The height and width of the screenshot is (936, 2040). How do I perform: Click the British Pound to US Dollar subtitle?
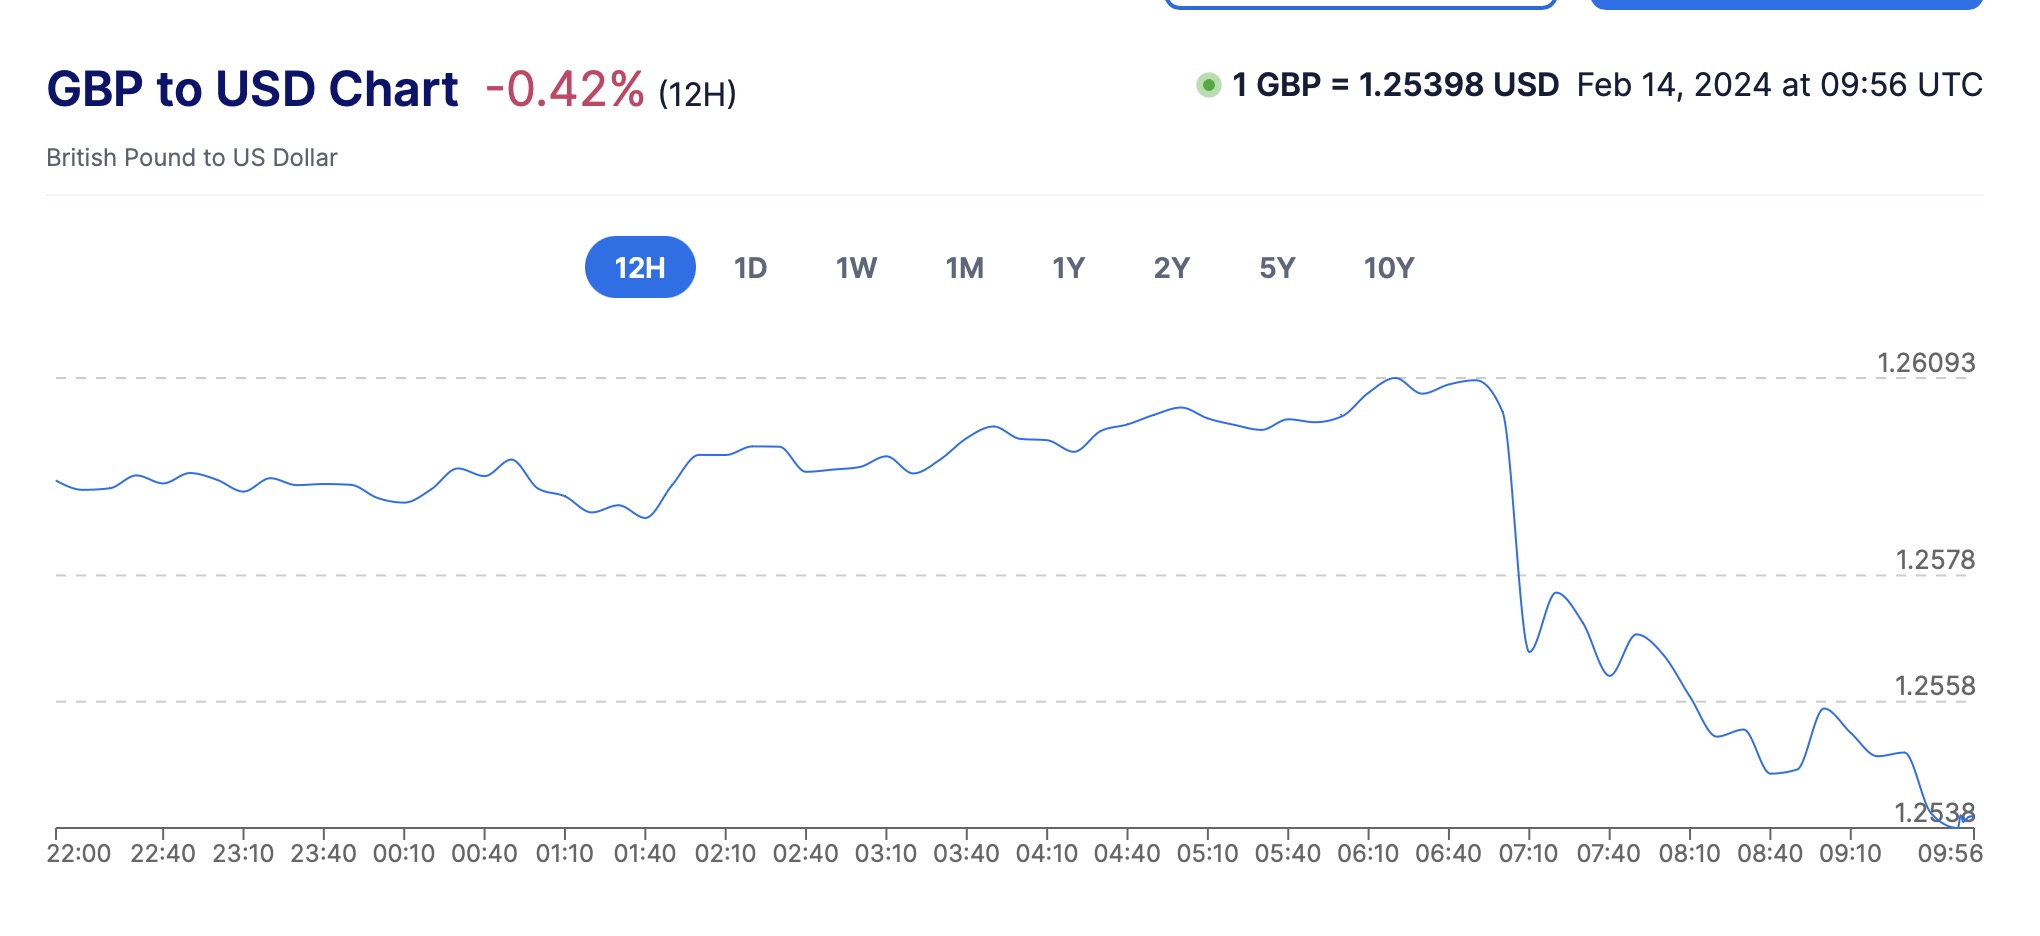(x=192, y=158)
